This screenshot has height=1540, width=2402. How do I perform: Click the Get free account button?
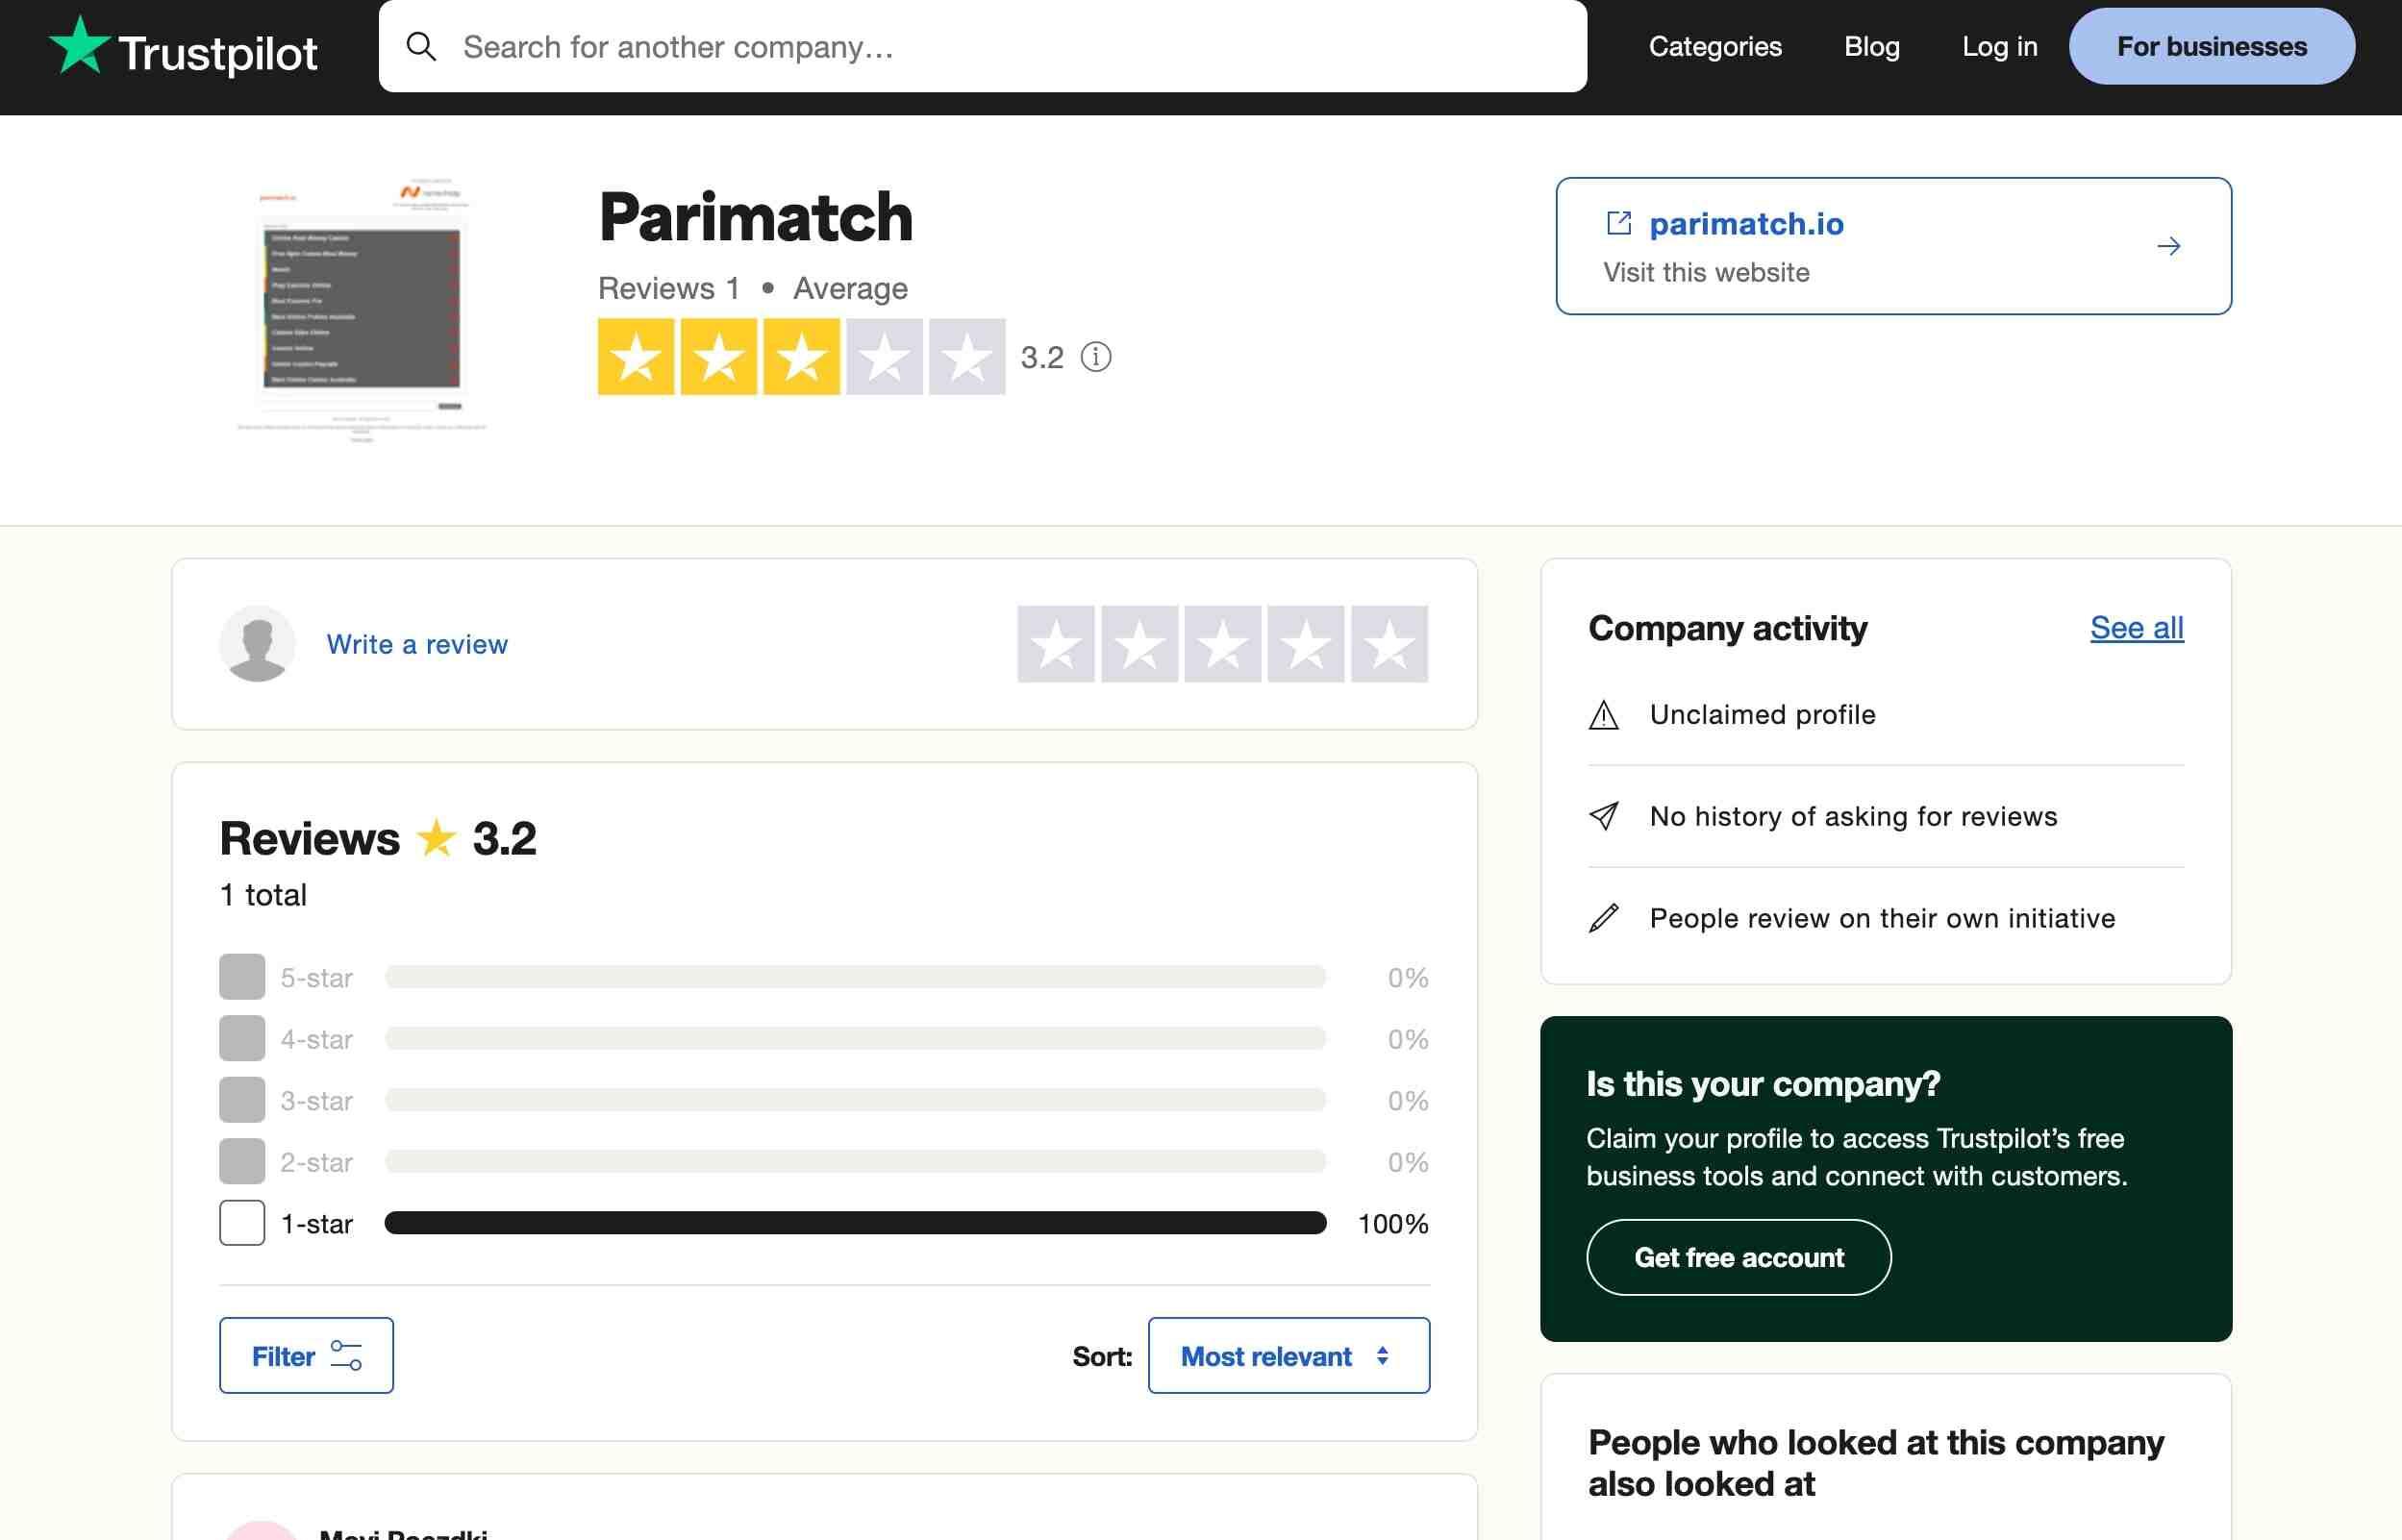tap(1738, 1257)
